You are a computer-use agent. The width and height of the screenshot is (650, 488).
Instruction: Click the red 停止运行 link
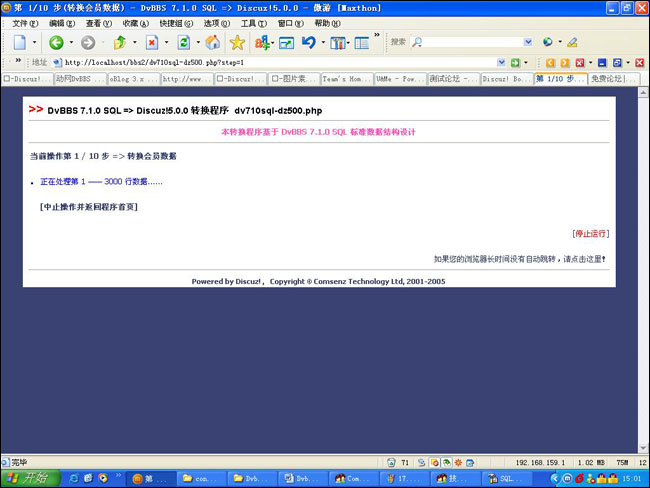pos(591,234)
